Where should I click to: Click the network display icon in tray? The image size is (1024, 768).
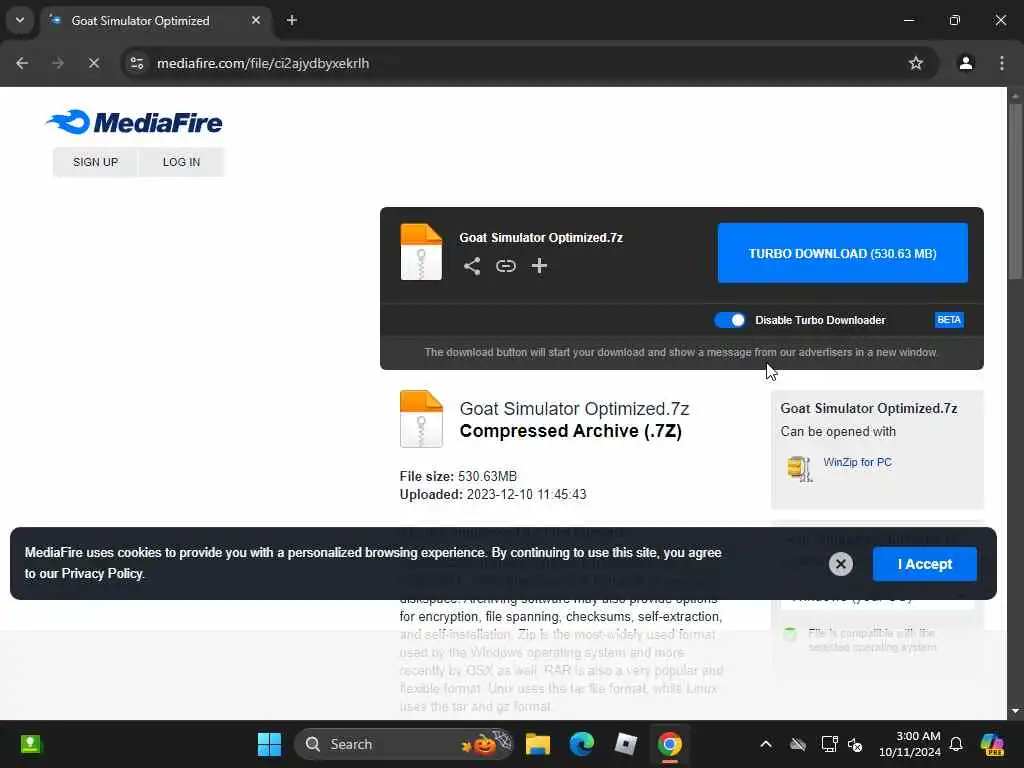829,744
